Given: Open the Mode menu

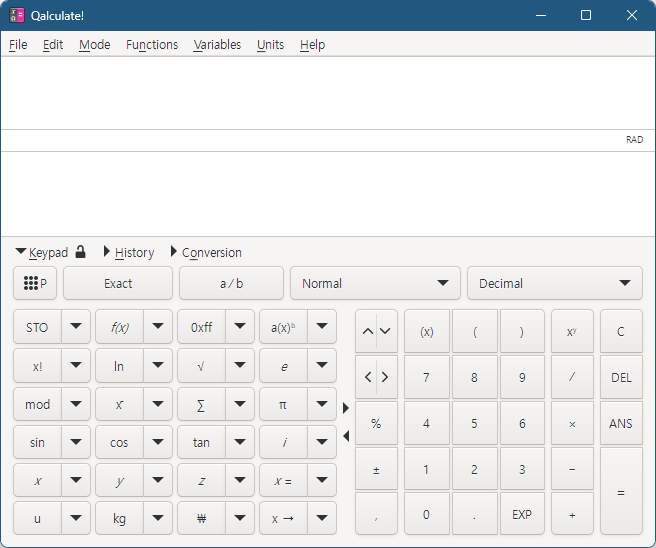Looking at the screenshot, I should [x=95, y=44].
